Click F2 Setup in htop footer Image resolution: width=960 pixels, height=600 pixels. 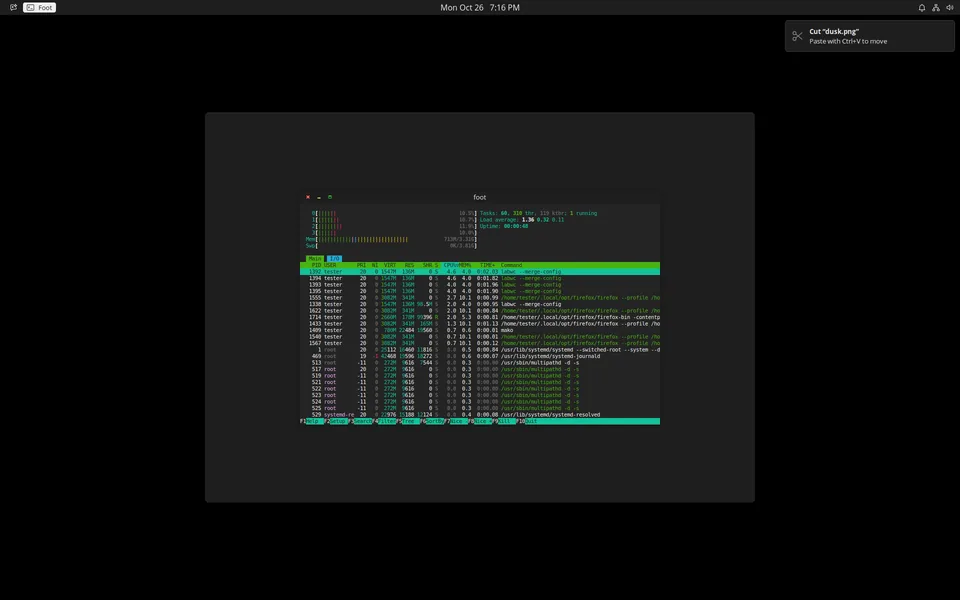(336, 421)
